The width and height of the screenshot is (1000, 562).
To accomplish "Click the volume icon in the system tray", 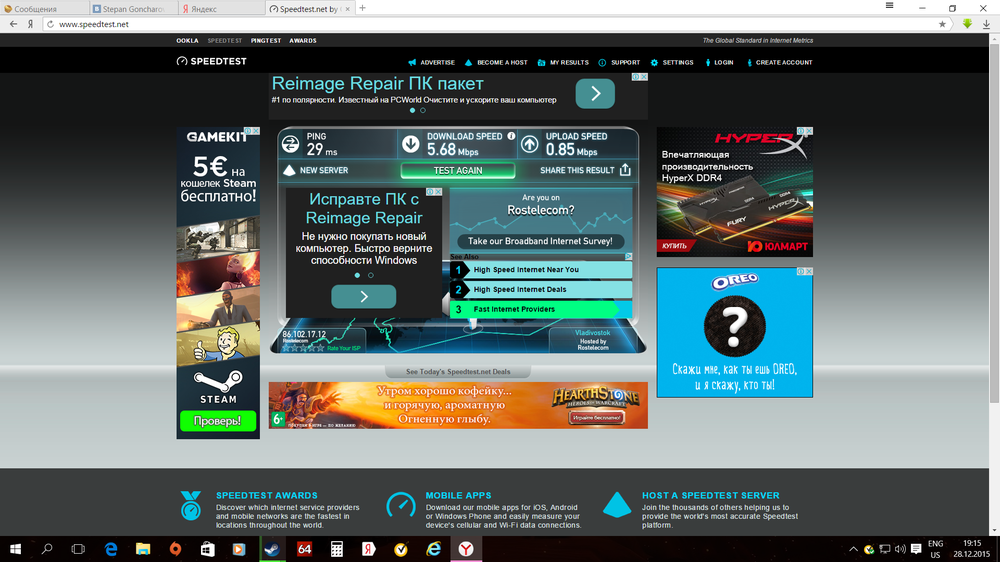I will point(900,549).
